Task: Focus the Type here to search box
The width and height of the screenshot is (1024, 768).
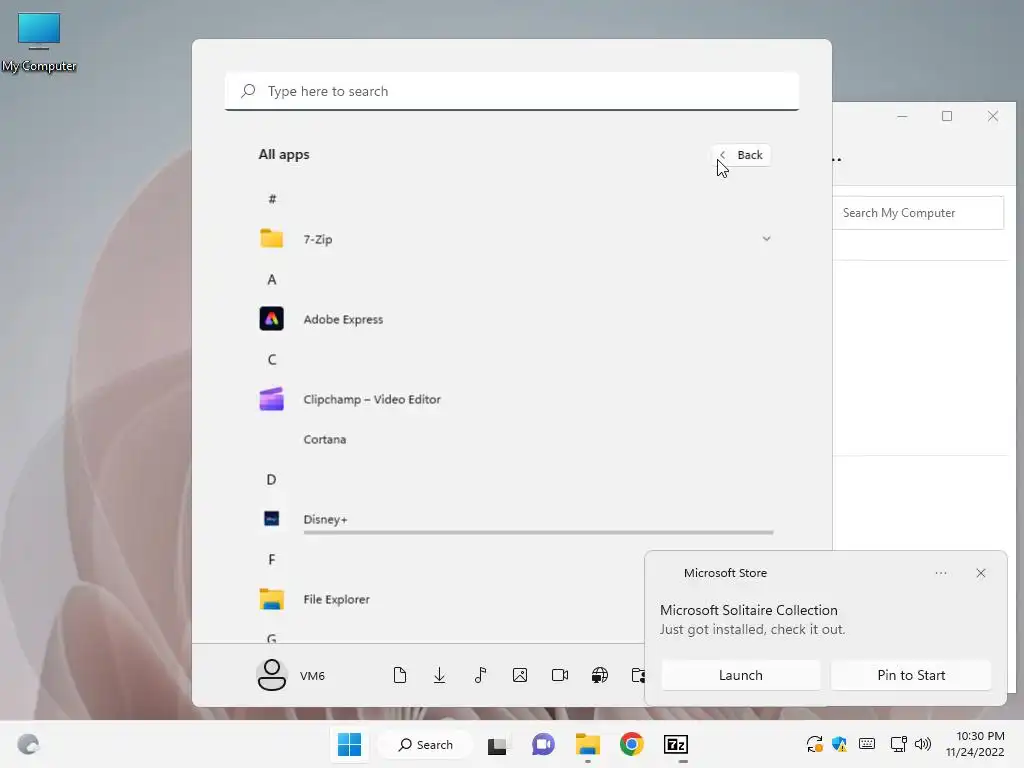Action: 512,91
